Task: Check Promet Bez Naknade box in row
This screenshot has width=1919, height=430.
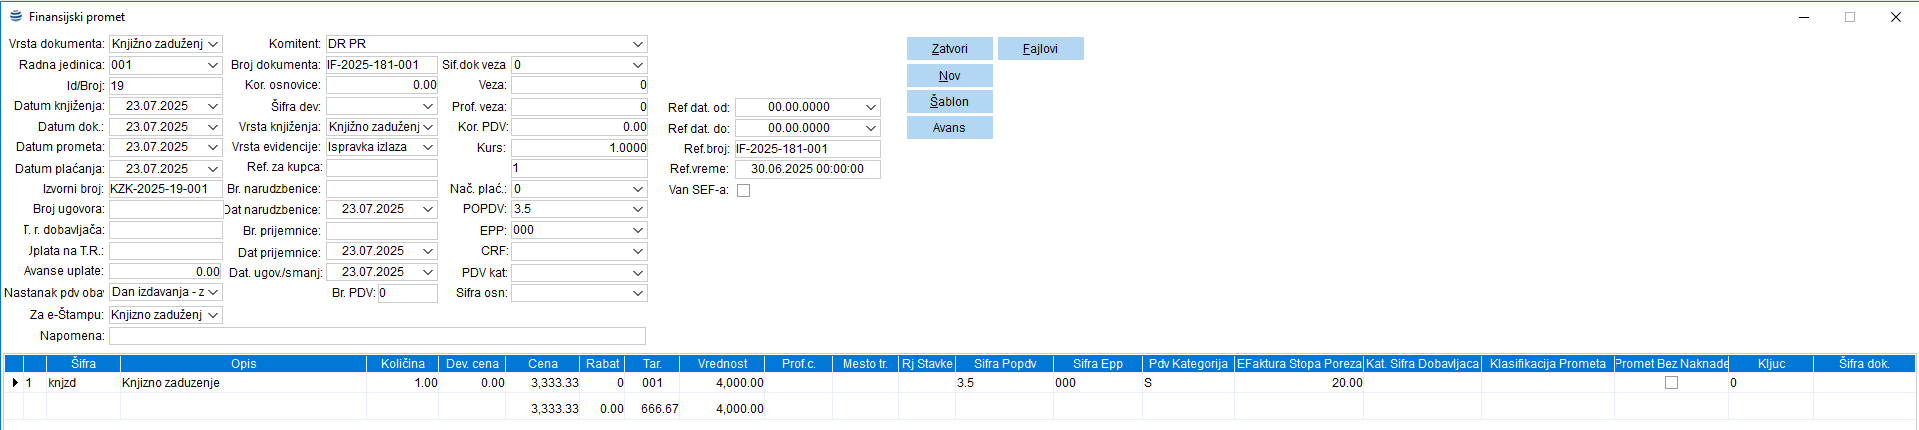Action: (x=1671, y=383)
